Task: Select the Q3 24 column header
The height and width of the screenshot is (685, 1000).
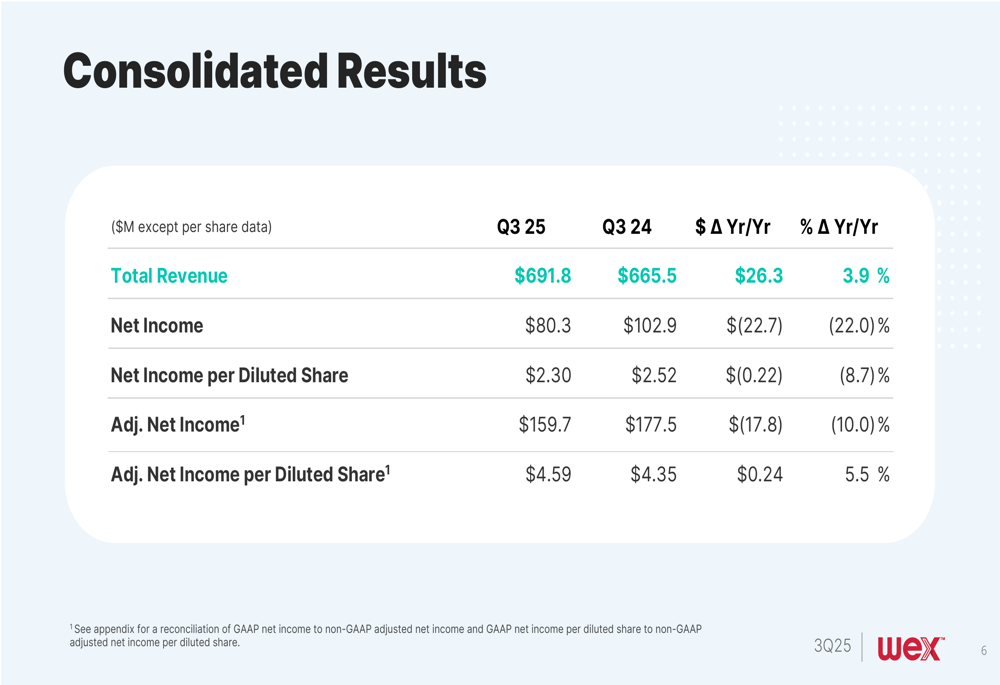Action: tap(627, 227)
